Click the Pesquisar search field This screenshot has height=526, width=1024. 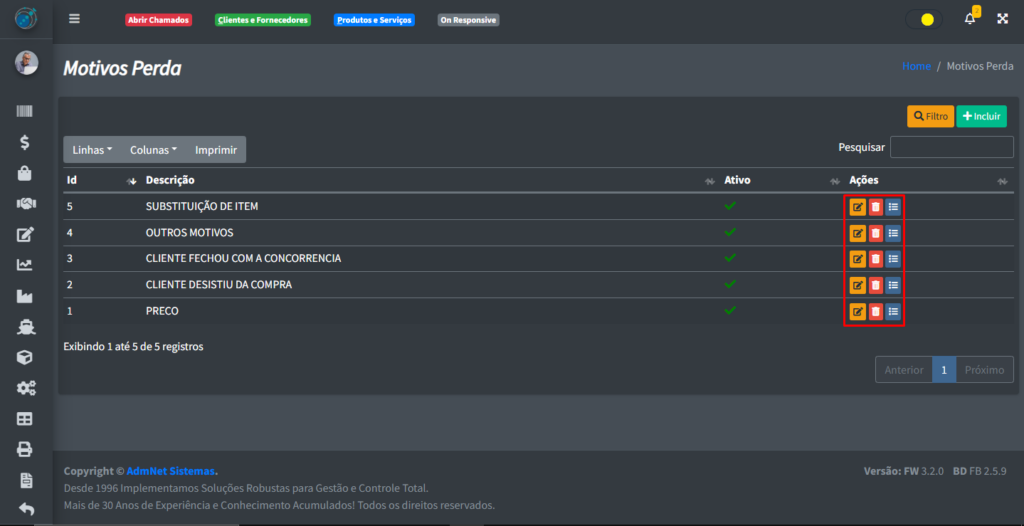[951, 148]
